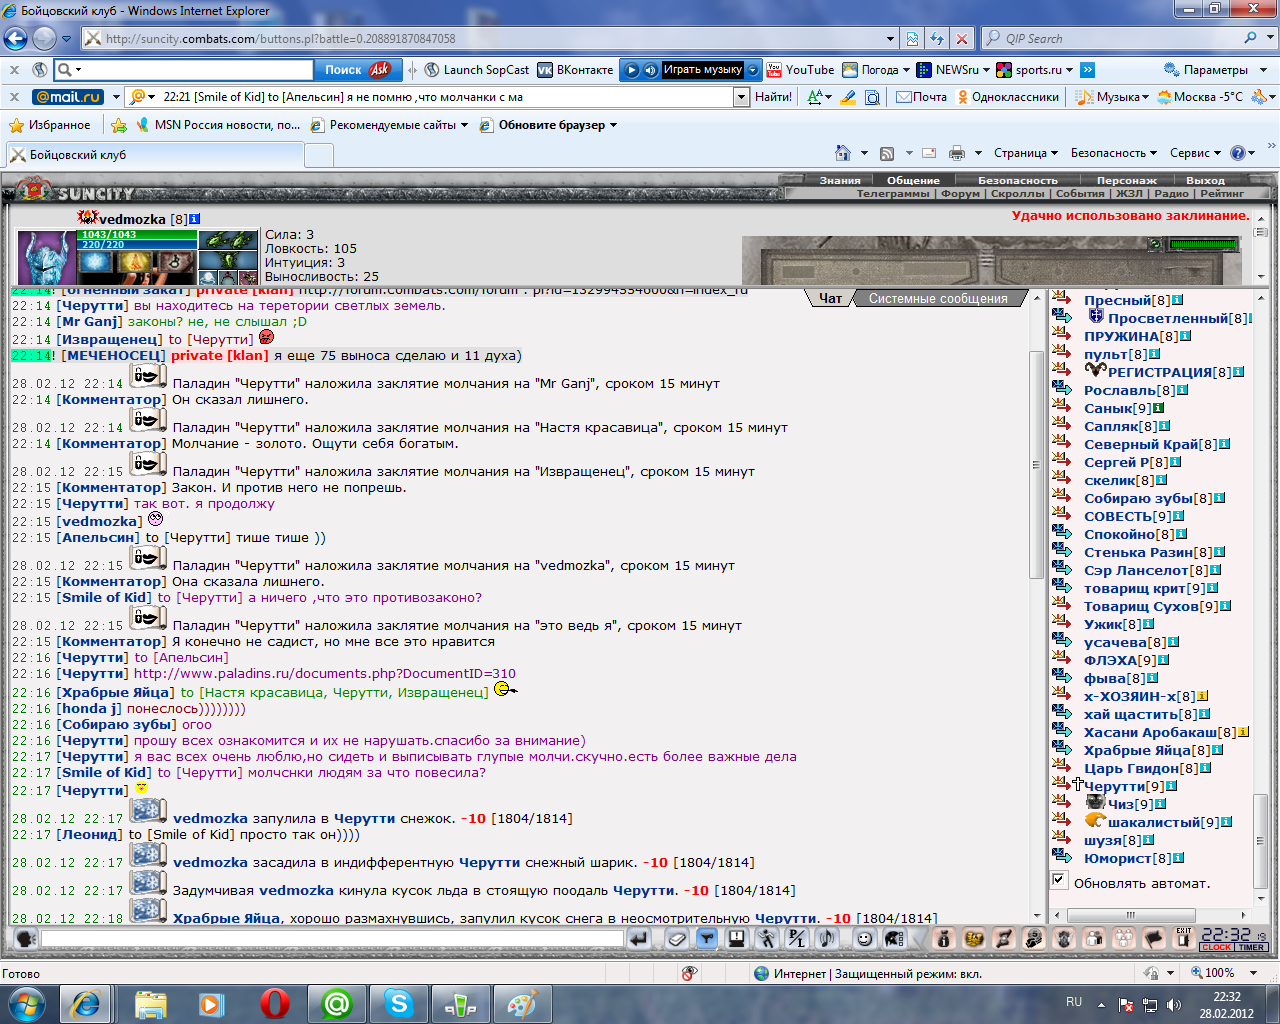1280x1024 pixels.
Task: Expand the Рекомендуемые сайты favorites dropdown
Action: pyautogui.click(x=464, y=125)
